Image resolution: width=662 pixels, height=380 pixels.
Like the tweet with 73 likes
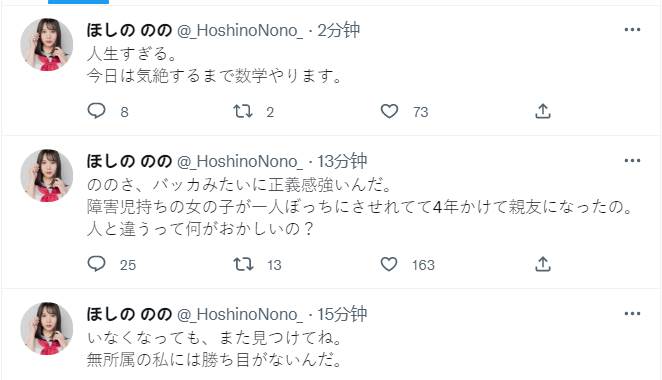389,111
